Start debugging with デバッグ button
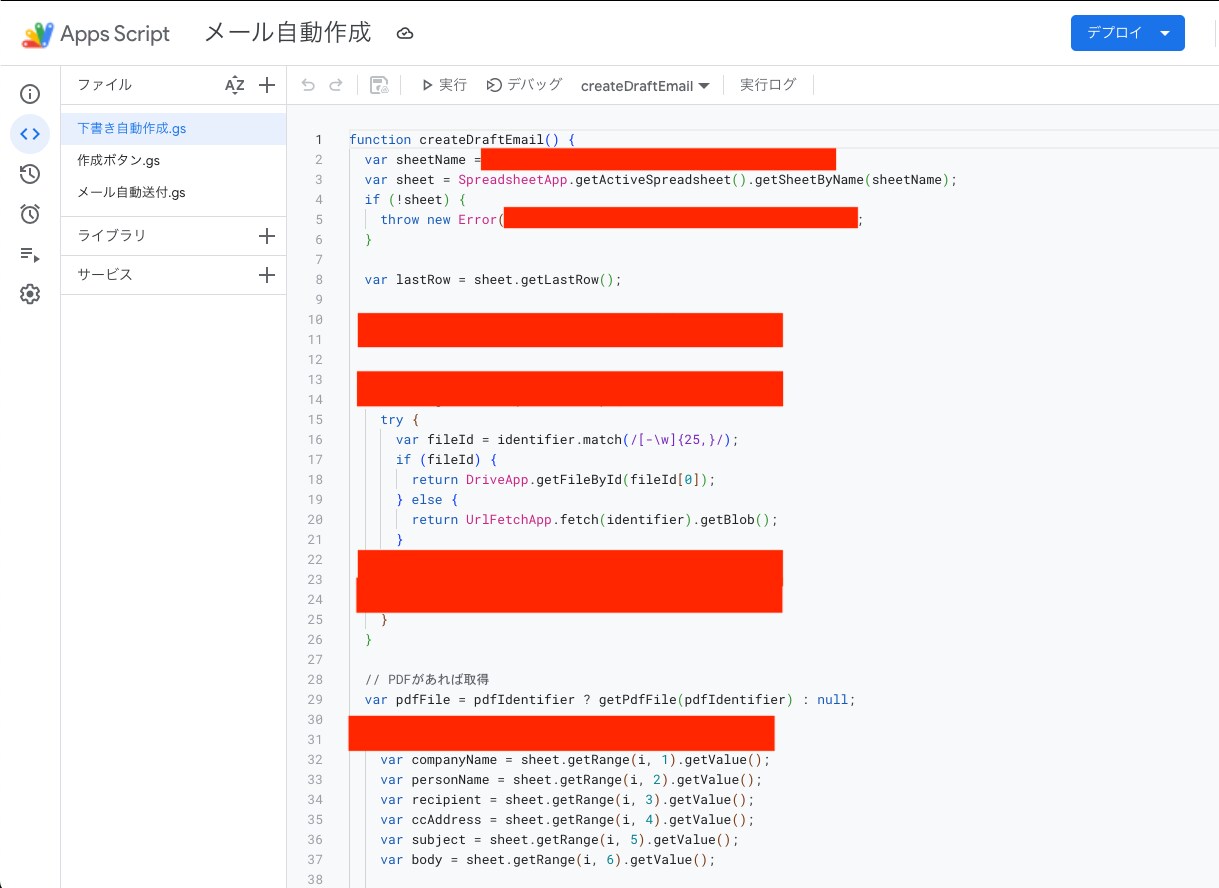The height and width of the screenshot is (888, 1219). [x=524, y=85]
